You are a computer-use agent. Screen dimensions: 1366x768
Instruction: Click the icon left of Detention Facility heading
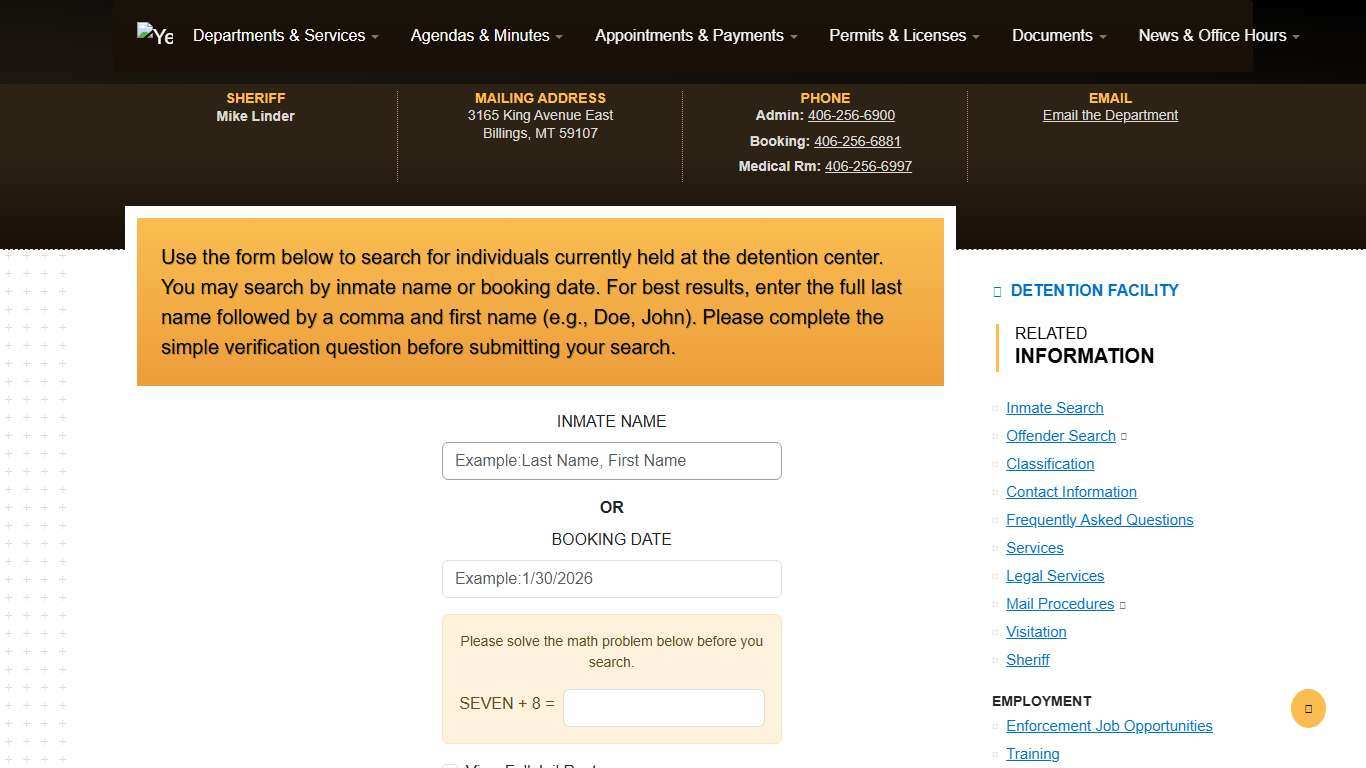pyautogui.click(x=997, y=291)
